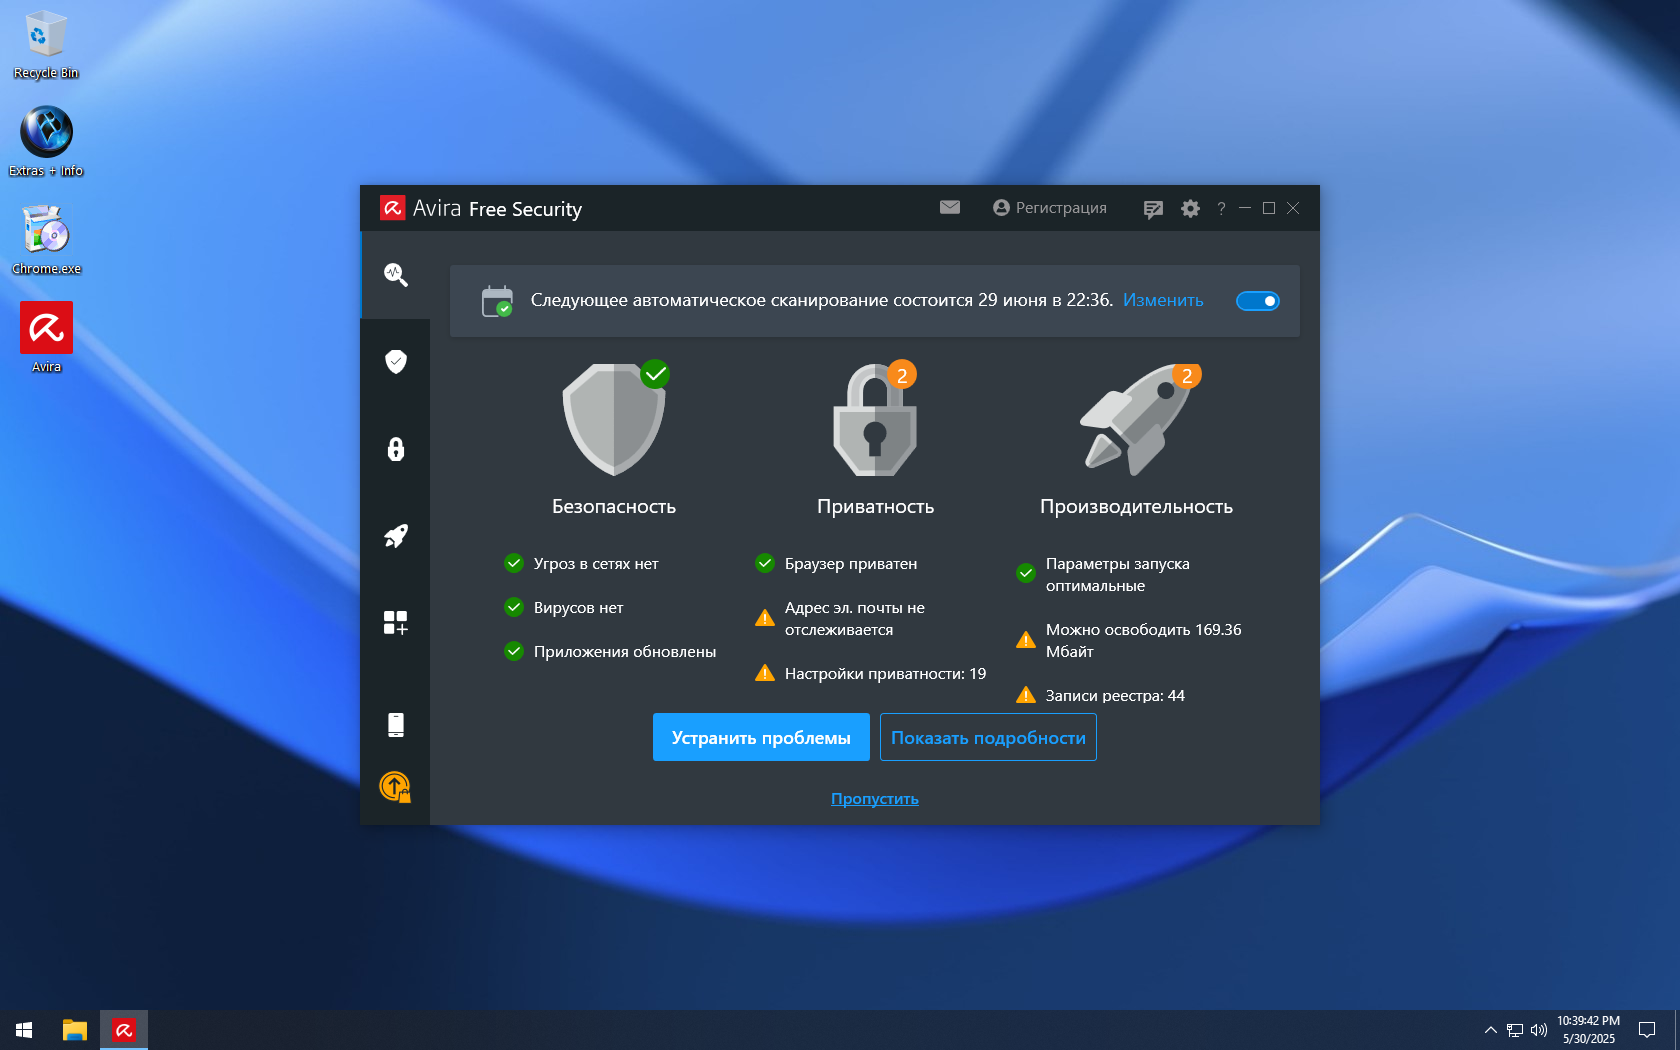Click the Avira logo in the title bar
This screenshot has width=1680, height=1050.
tap(392, 208)
